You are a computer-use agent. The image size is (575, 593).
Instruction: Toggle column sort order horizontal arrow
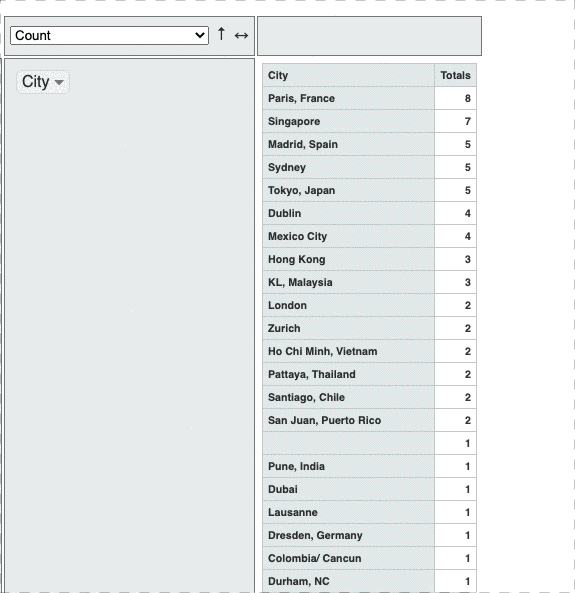click(x=241, y=36)
